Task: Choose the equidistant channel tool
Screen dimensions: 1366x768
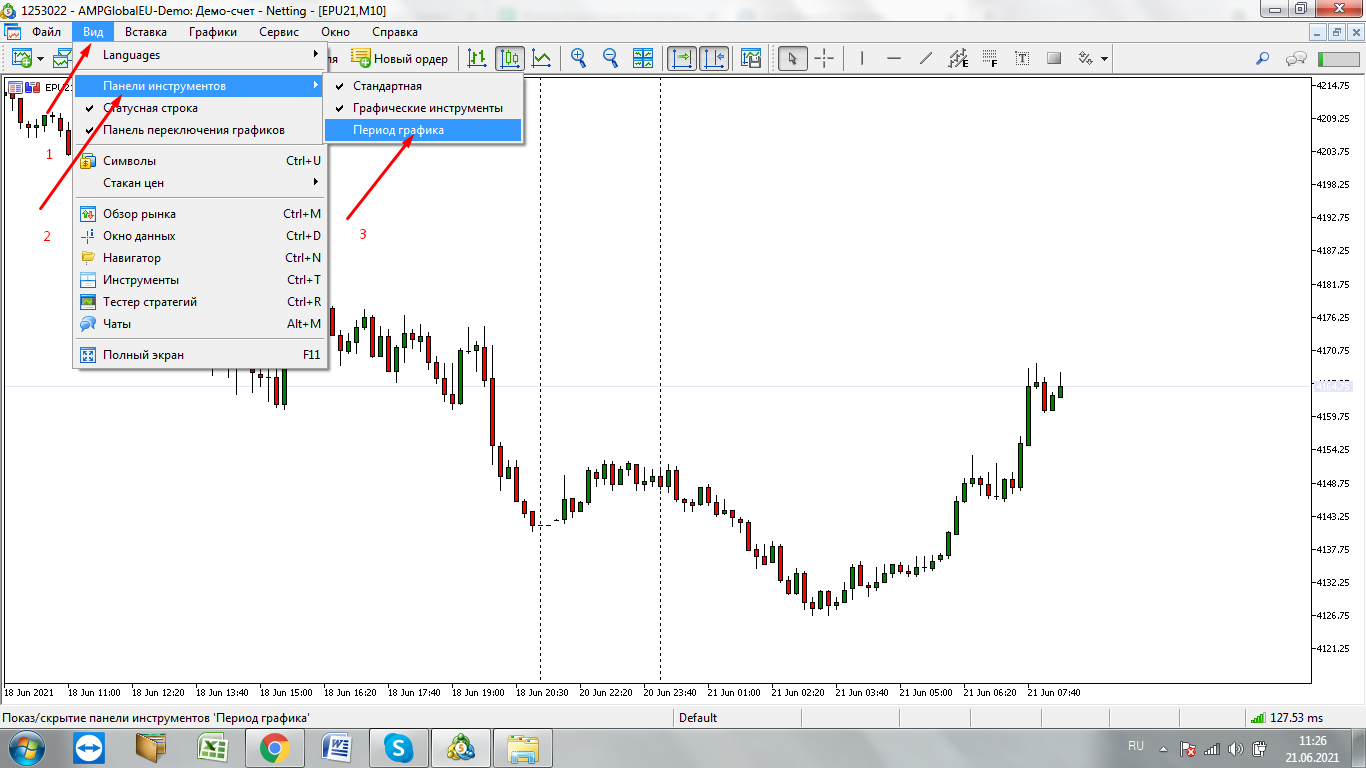Action: pos(958,58)
